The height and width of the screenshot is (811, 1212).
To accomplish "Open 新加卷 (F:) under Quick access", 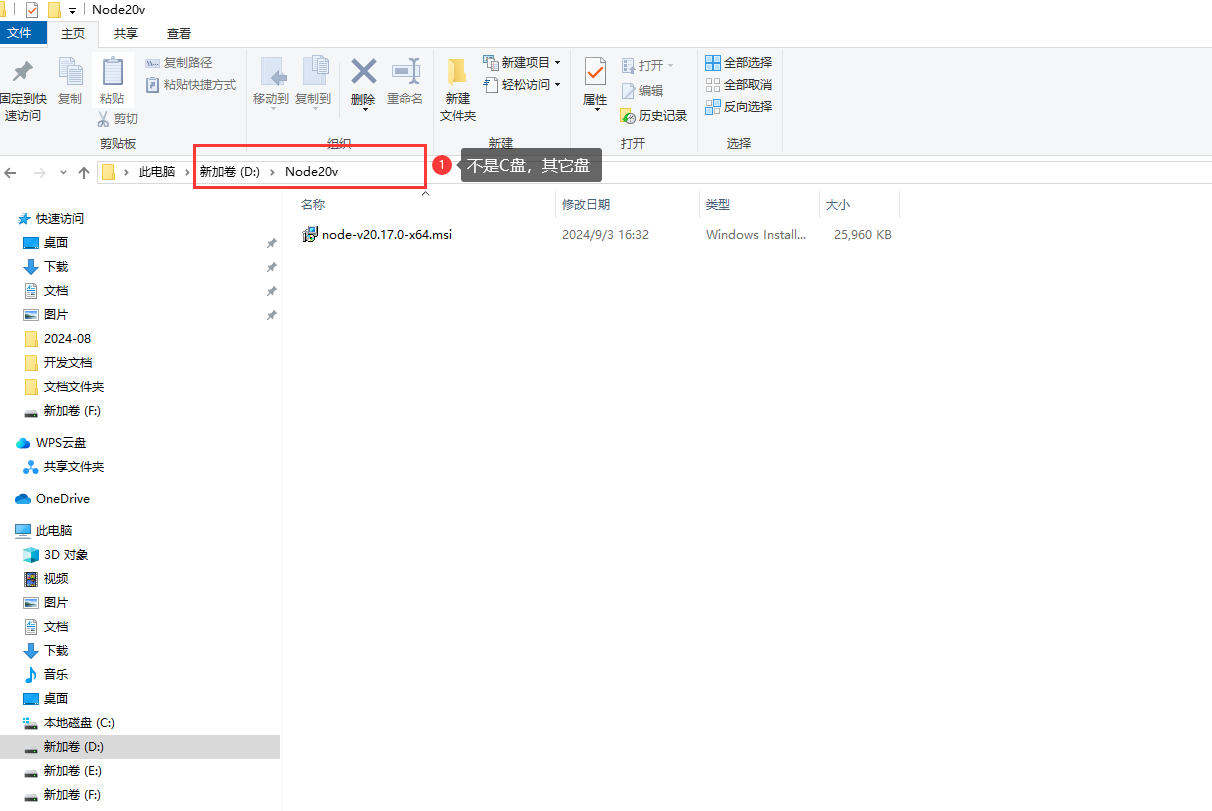I will pyautogui.click(x=72, y=411).
